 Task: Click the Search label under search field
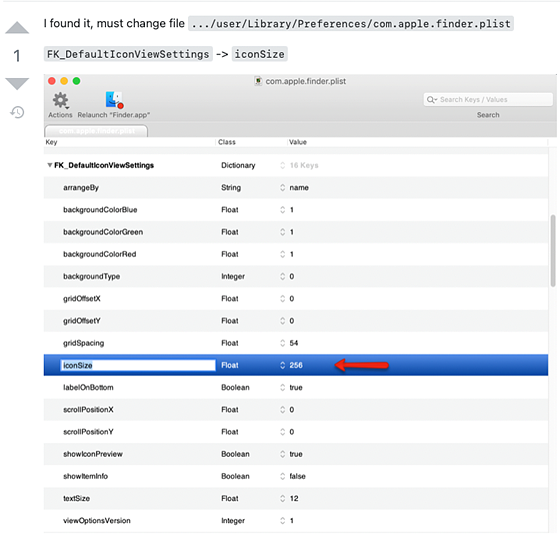point(488,115)
